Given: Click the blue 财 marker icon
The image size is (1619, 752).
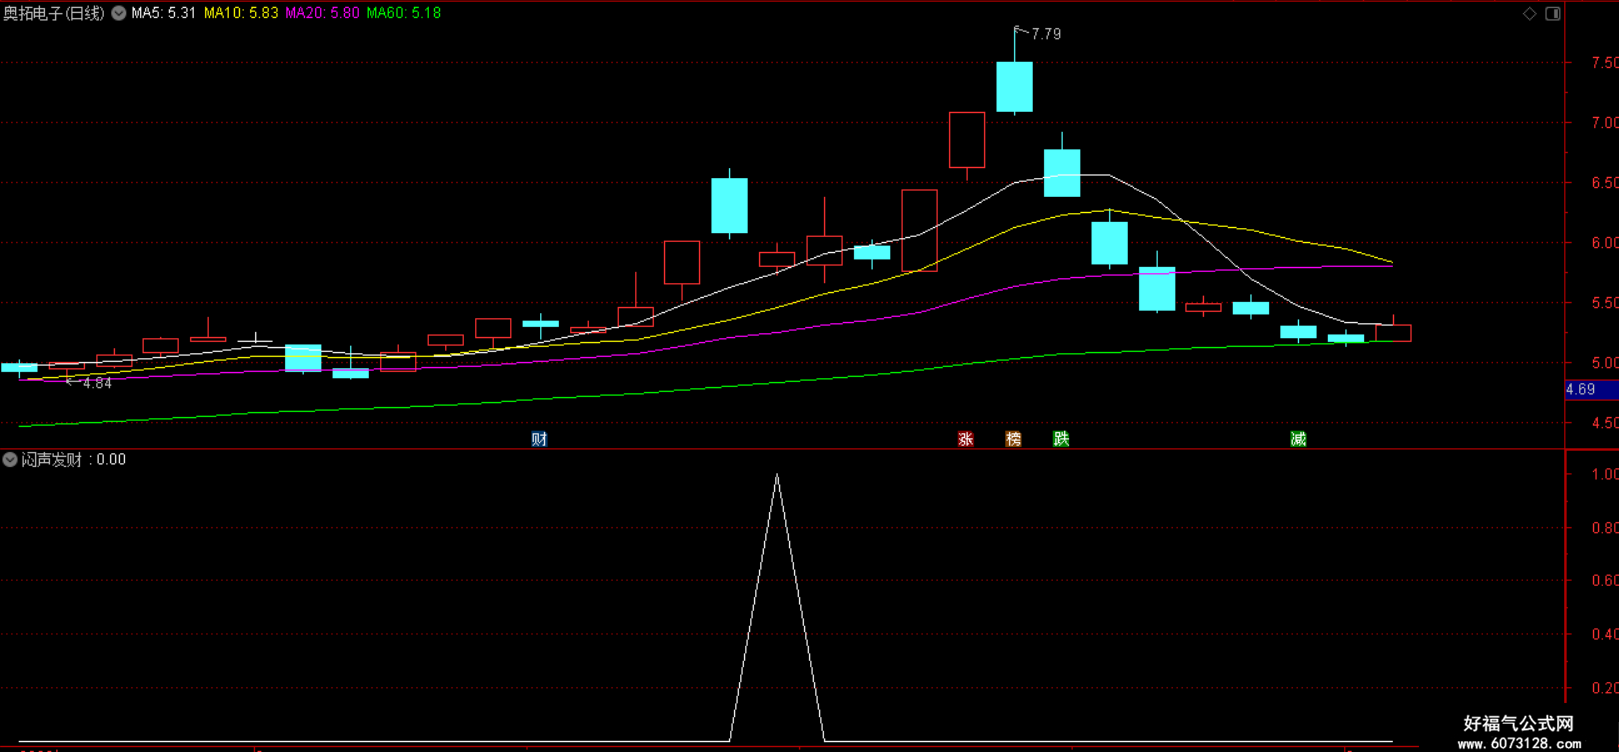Looking at the screenshot, I should pyautogui.click(x=539, y=439).
